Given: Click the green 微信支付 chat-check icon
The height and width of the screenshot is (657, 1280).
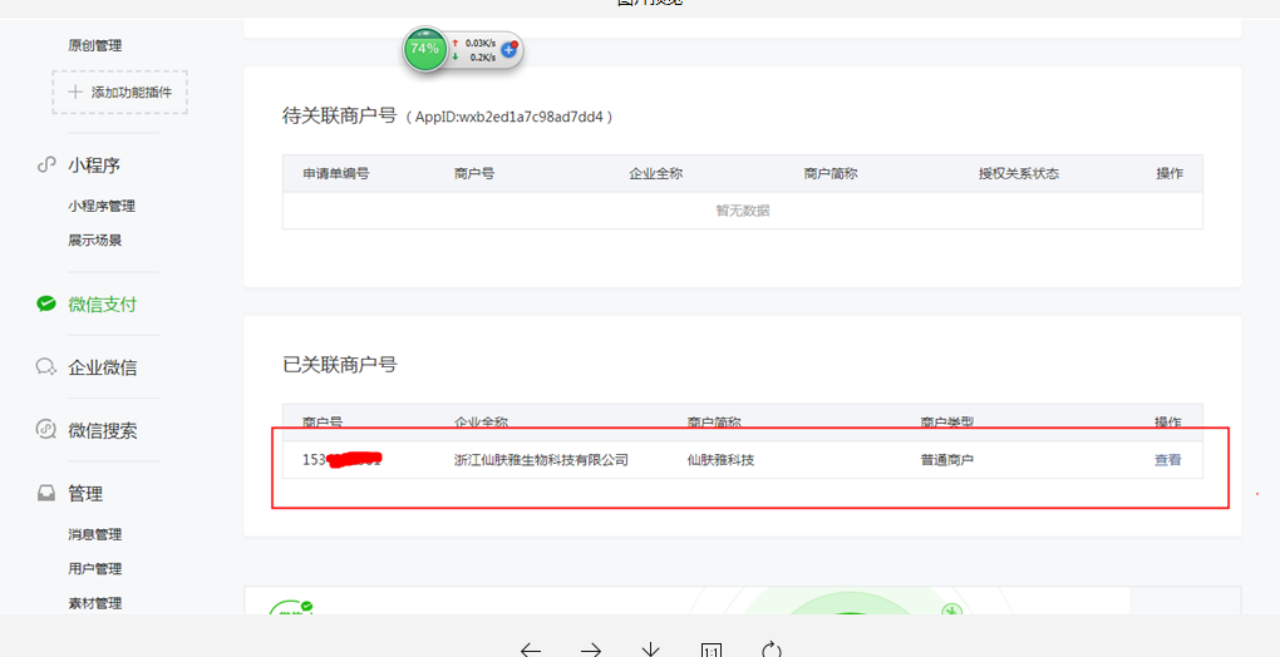Looking at the screenshot, I should tap(46, 304).
